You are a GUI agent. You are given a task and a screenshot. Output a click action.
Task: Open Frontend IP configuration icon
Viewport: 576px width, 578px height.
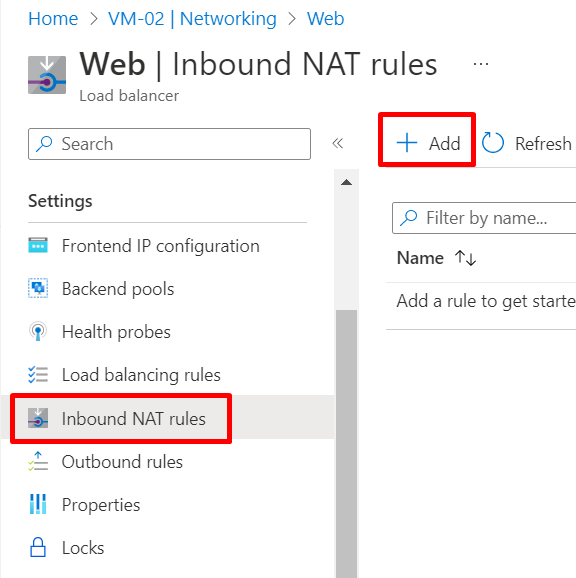click(x=38, y=246)
